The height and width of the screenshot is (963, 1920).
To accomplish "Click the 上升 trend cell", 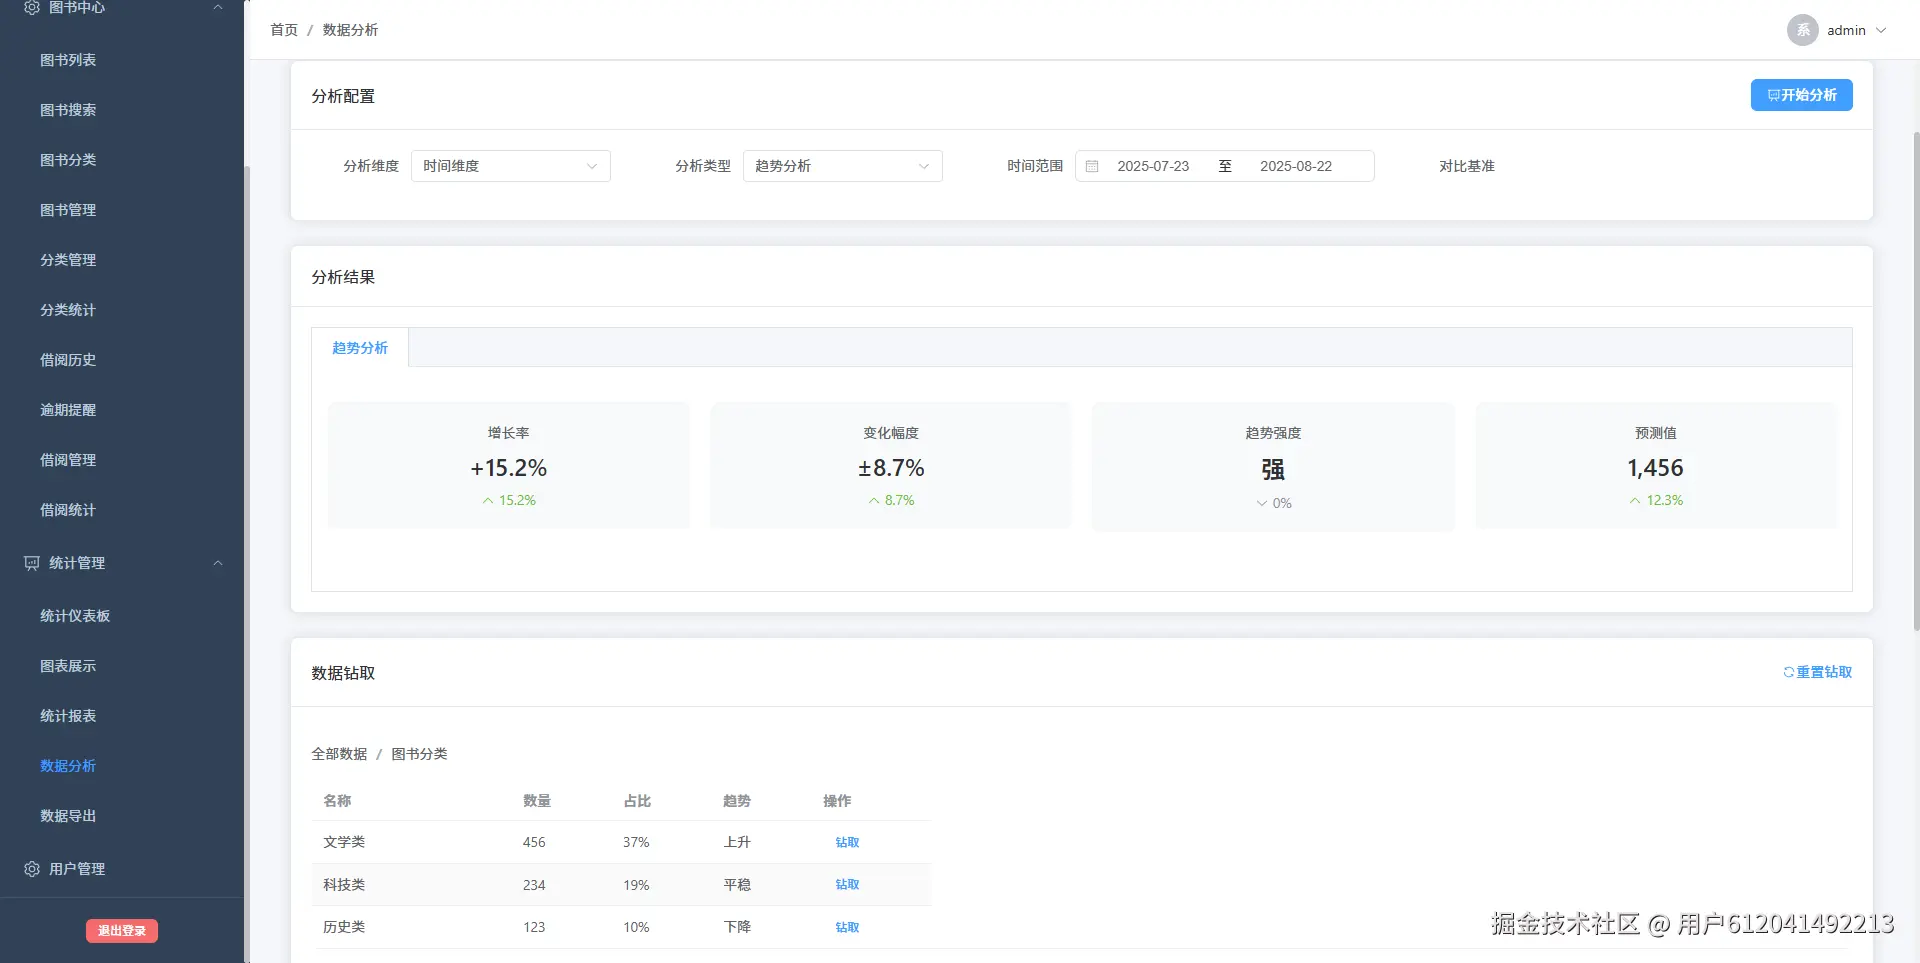I will coord(737,842).
